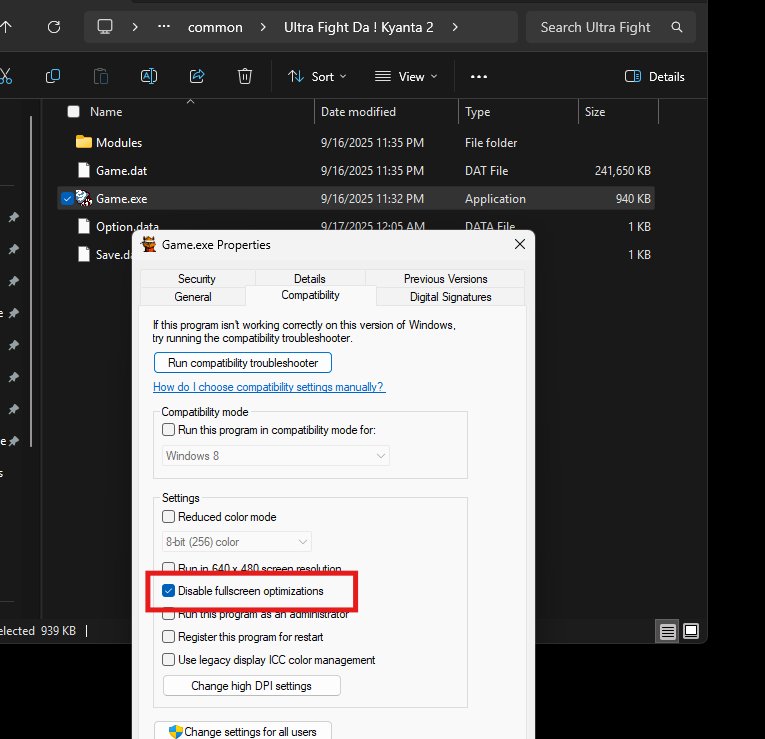Screen dimensions: 765x739
Task: Select the Compatibility tab
Action: click(x=310, y=295)
